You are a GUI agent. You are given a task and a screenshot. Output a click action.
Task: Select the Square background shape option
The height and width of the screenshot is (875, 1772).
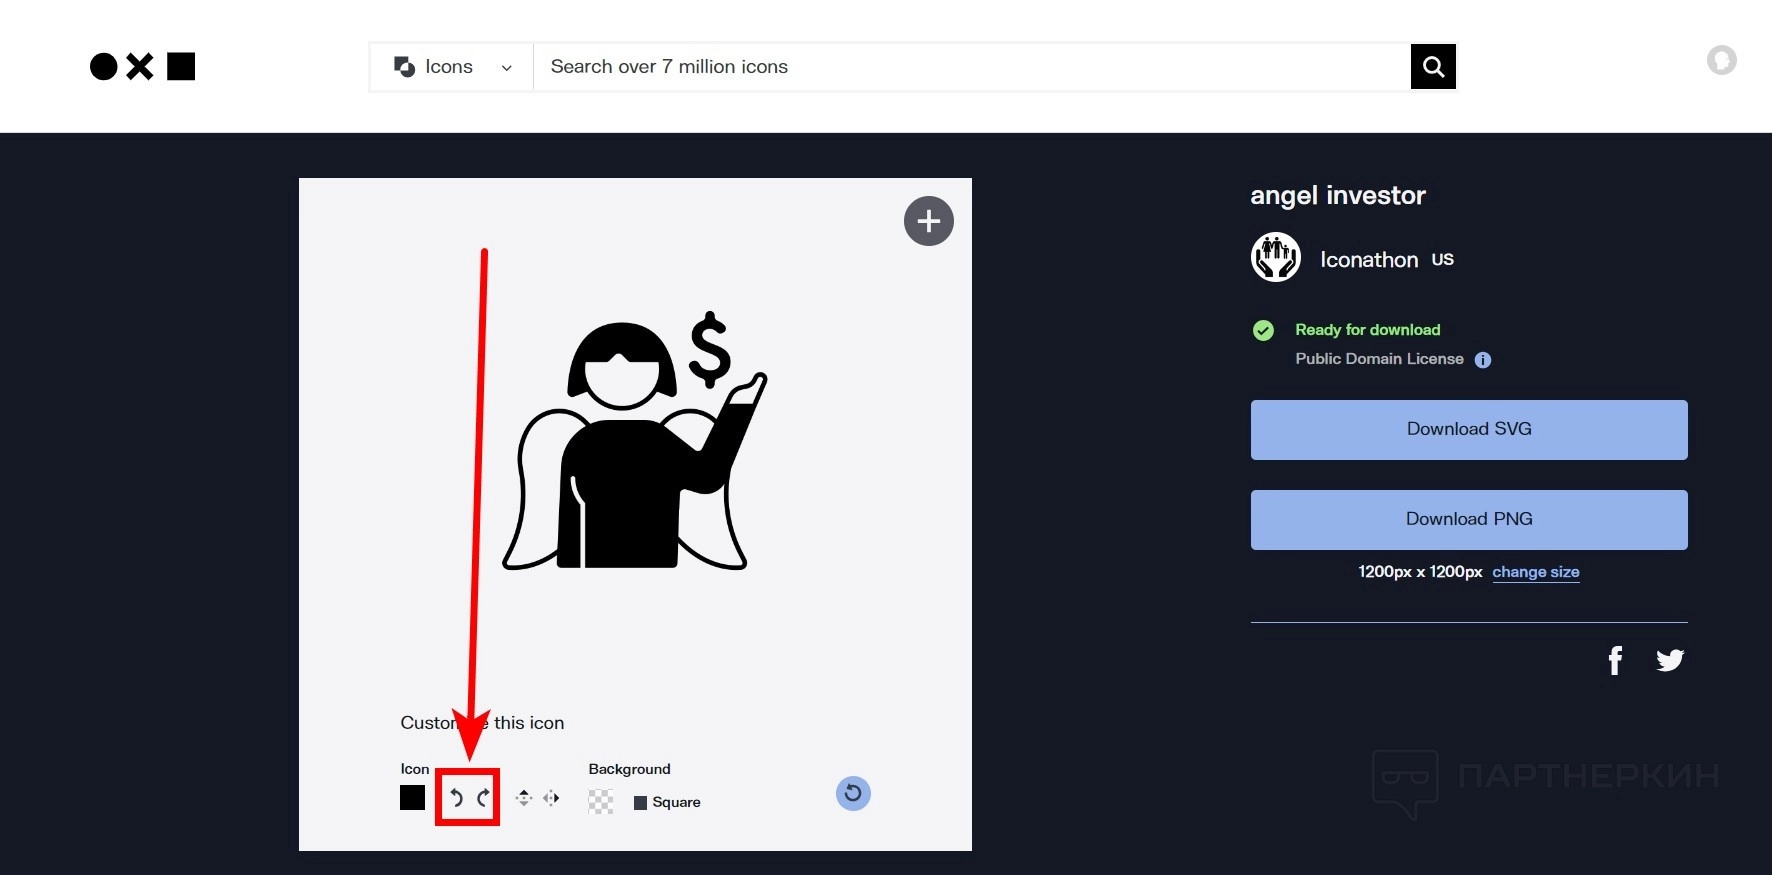point(667,802)
